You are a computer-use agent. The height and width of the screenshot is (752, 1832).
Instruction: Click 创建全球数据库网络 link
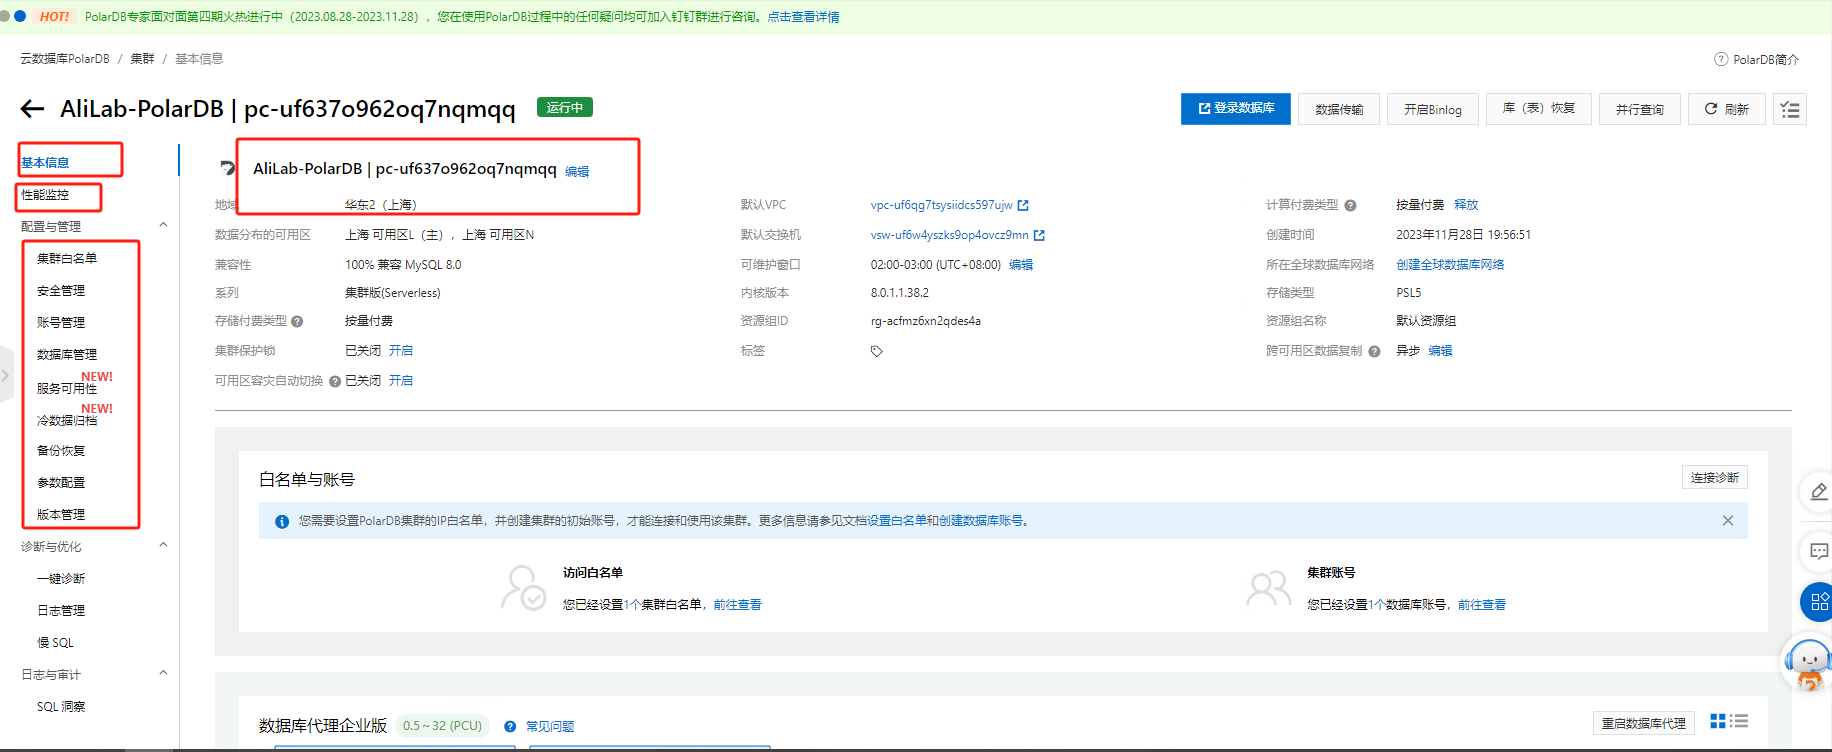(x=1450, y=265)
